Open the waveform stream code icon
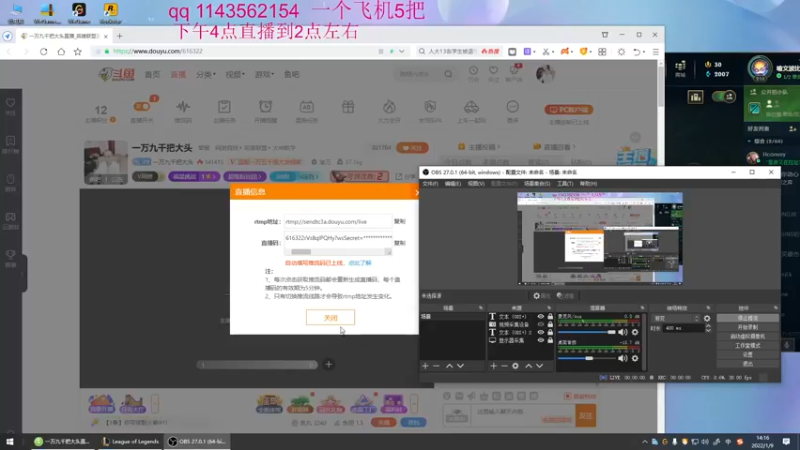This screenshot has width=800, height=450. click(x=183, y=107)
